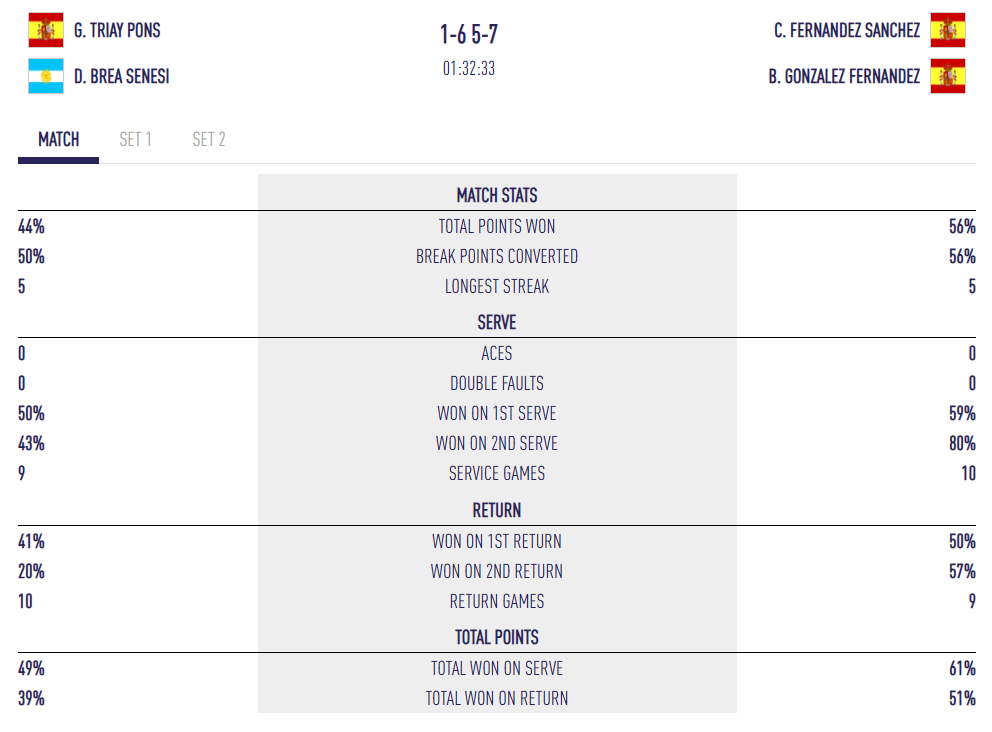Image resolution: width=992 pixels, height=732 pixels.
Task: Select the BREAK POINTS CONVERTED row label
Action: pyautogui.click(x=497, y=257)
